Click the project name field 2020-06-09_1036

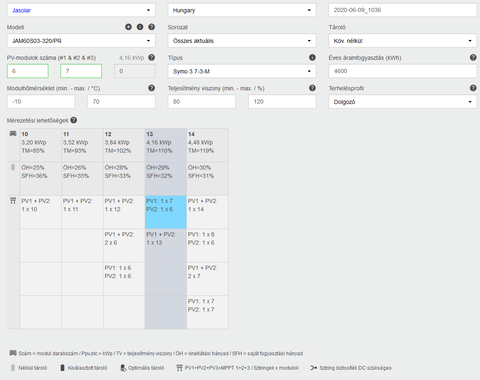[403, 10]
